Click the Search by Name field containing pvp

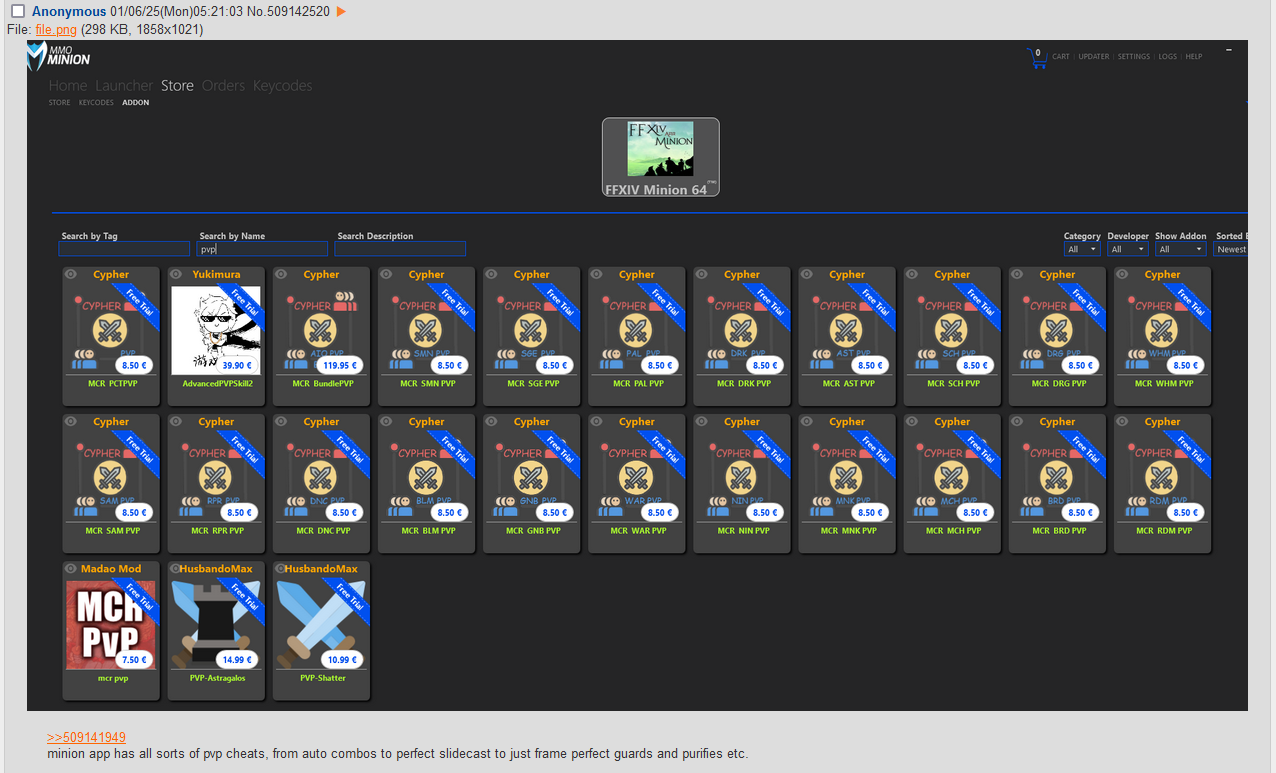(262, 249)
